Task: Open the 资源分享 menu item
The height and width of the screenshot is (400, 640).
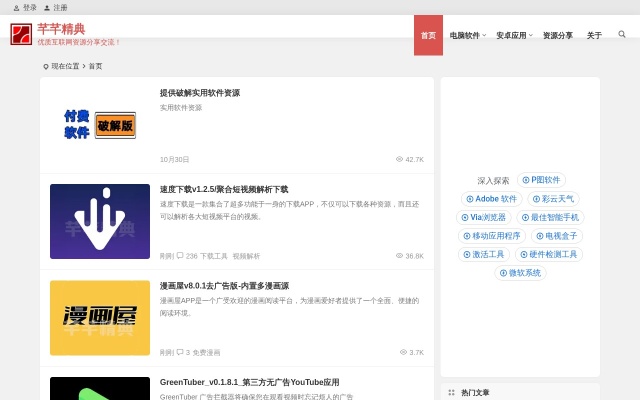Action: [x=558, y=35]
